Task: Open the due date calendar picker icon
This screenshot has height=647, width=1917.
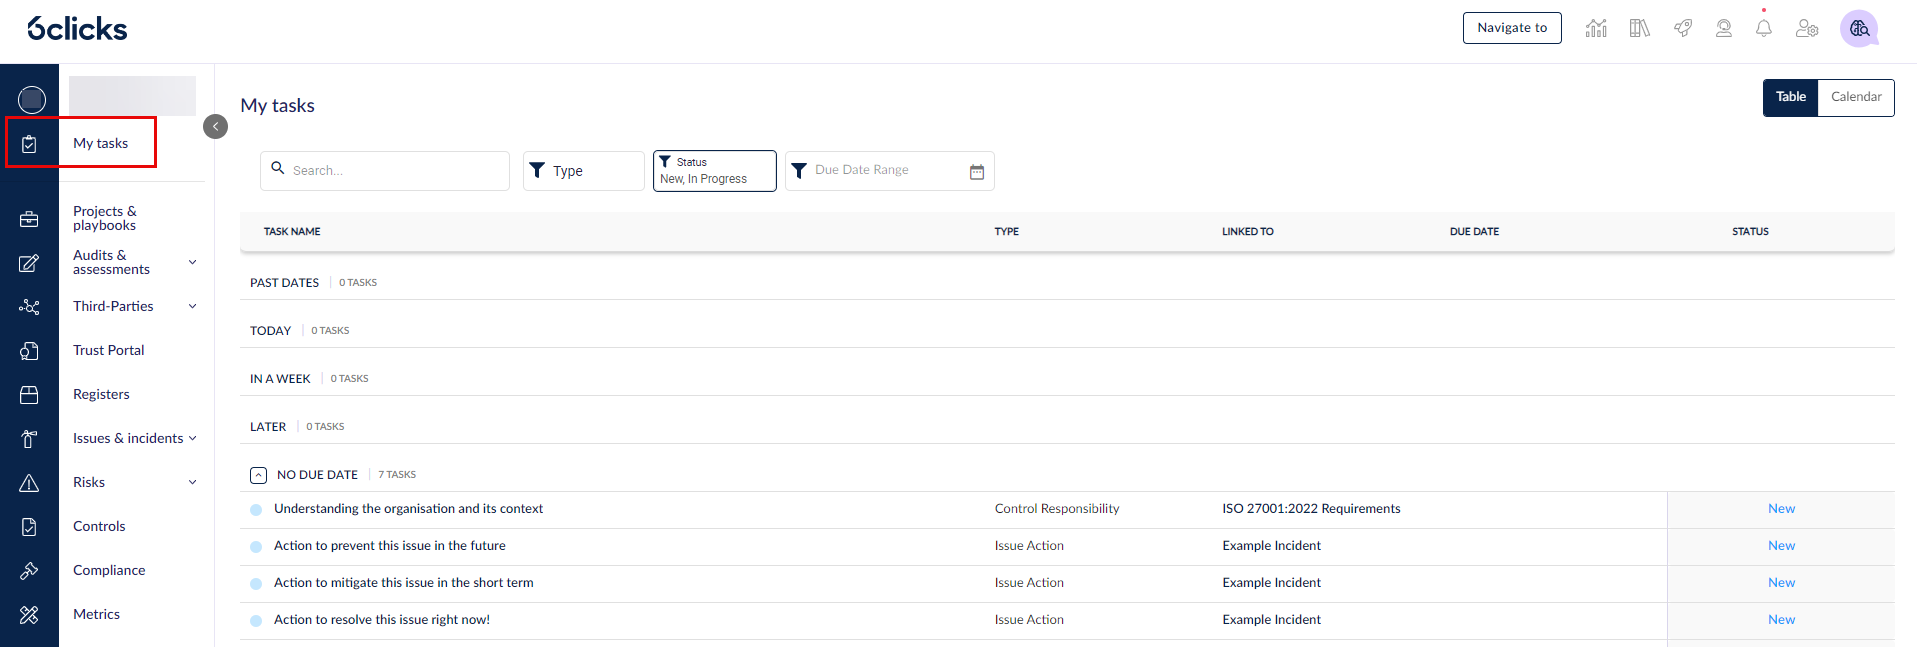Action: click(976, 172)
